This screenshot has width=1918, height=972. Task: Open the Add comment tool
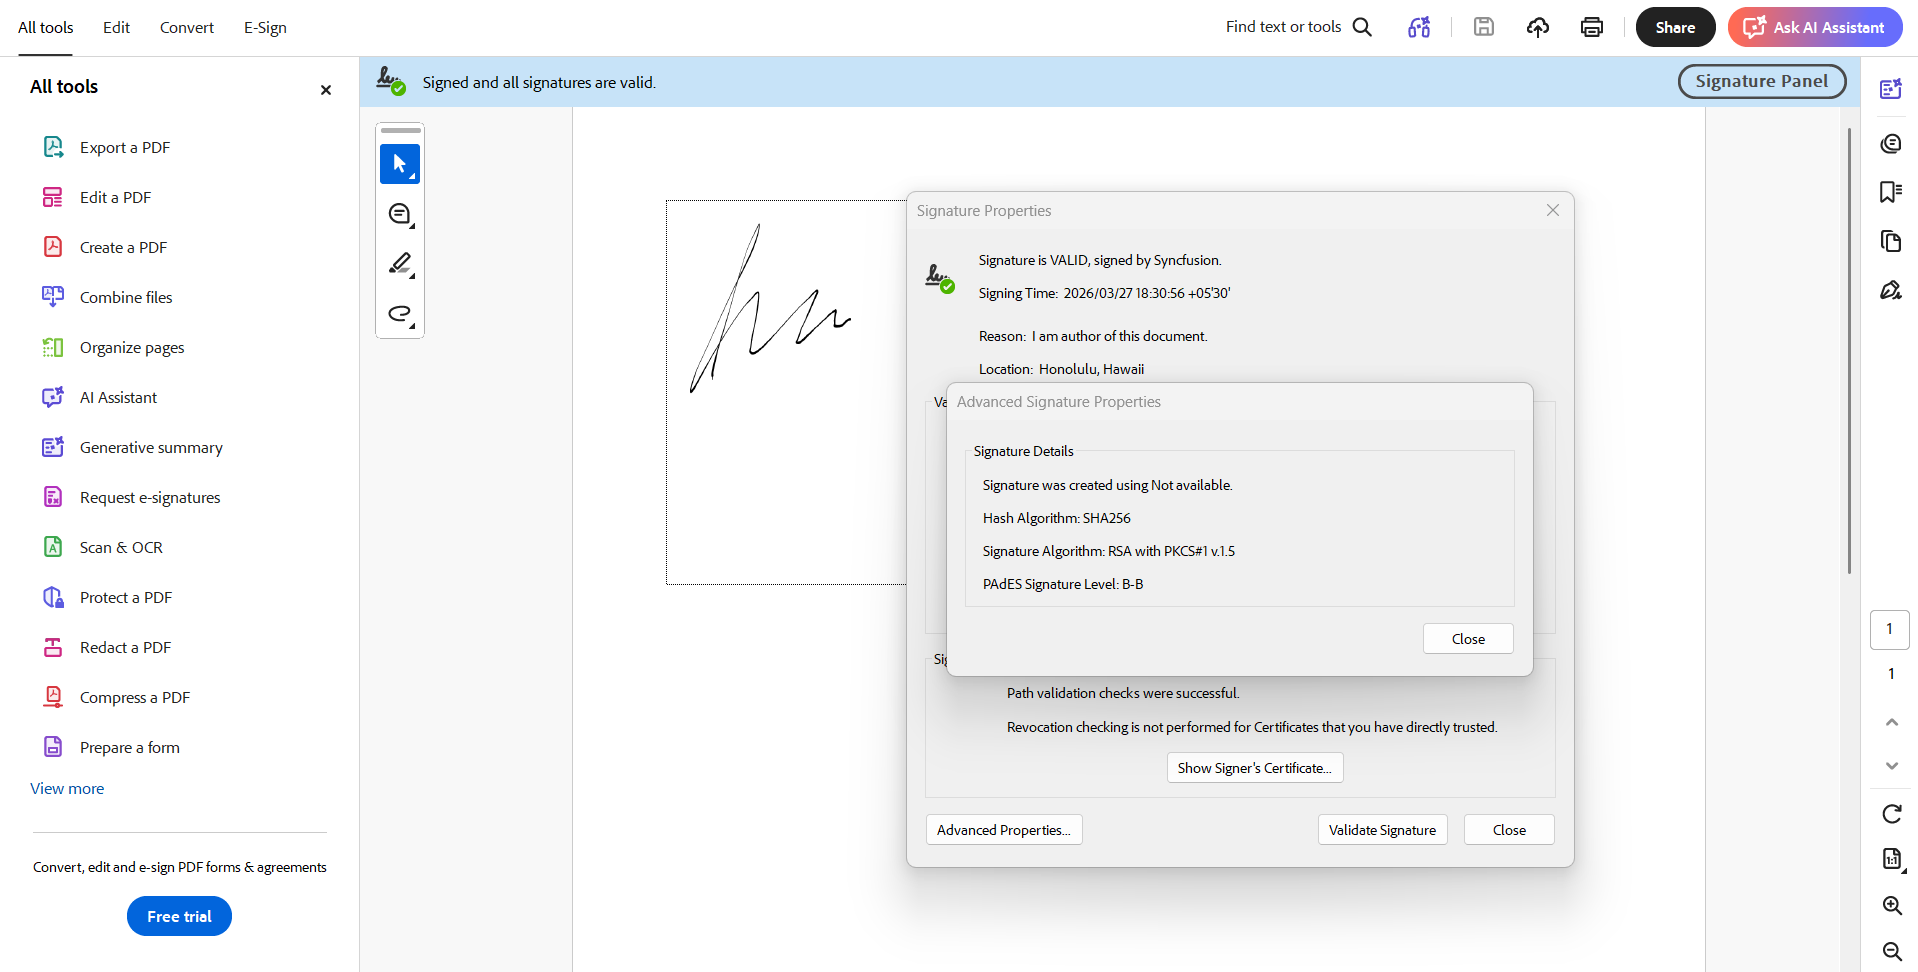coord(399,214)
